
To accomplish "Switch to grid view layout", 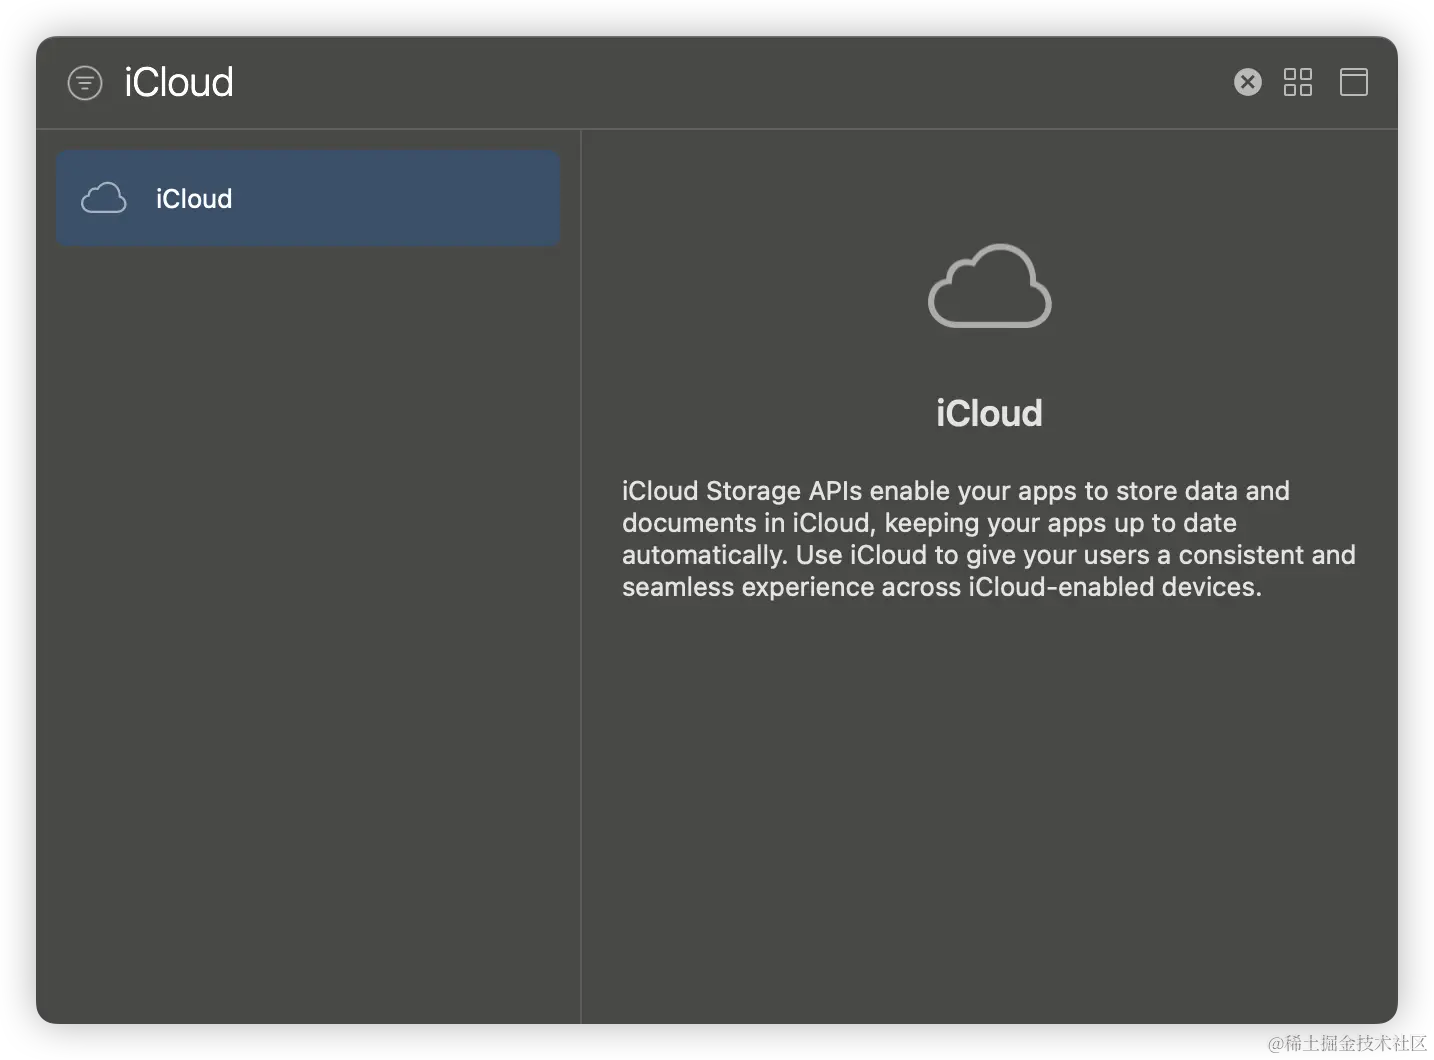I will click(1298, 82).
